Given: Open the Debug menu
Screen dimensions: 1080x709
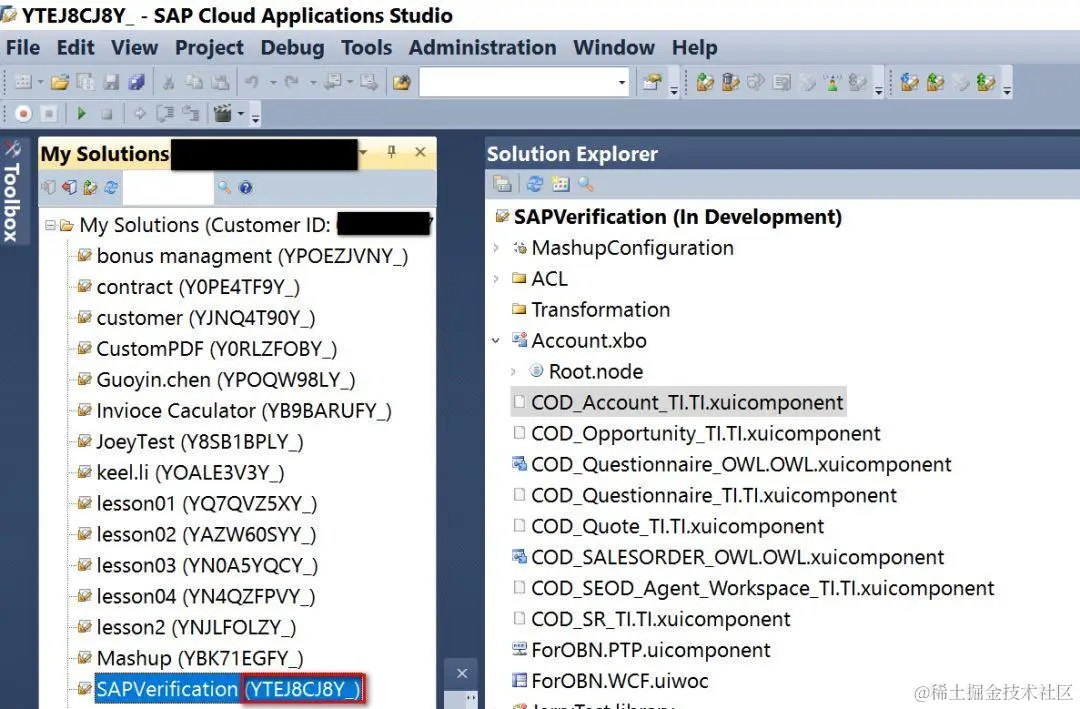Looking at the screenshot, I should coord(292,48).
